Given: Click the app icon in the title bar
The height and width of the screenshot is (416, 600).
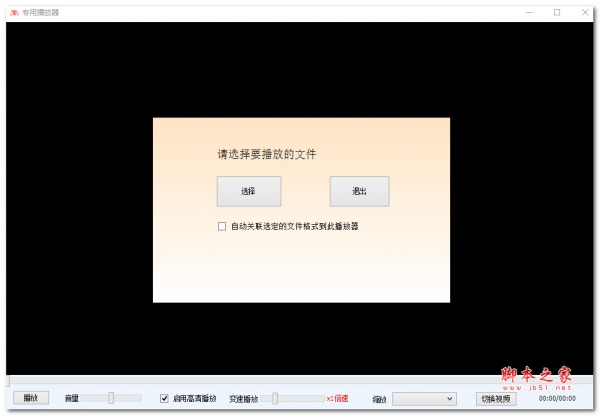Looking at the screenshot, I should [x=14, y=13].
